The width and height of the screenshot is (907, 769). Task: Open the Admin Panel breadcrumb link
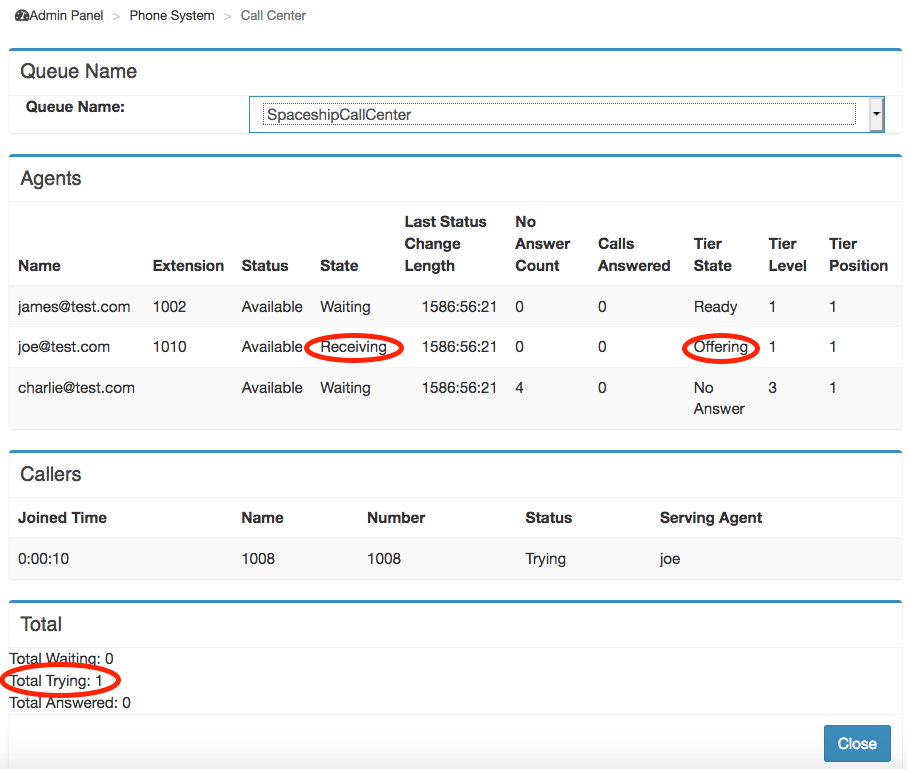coord(66,16)
